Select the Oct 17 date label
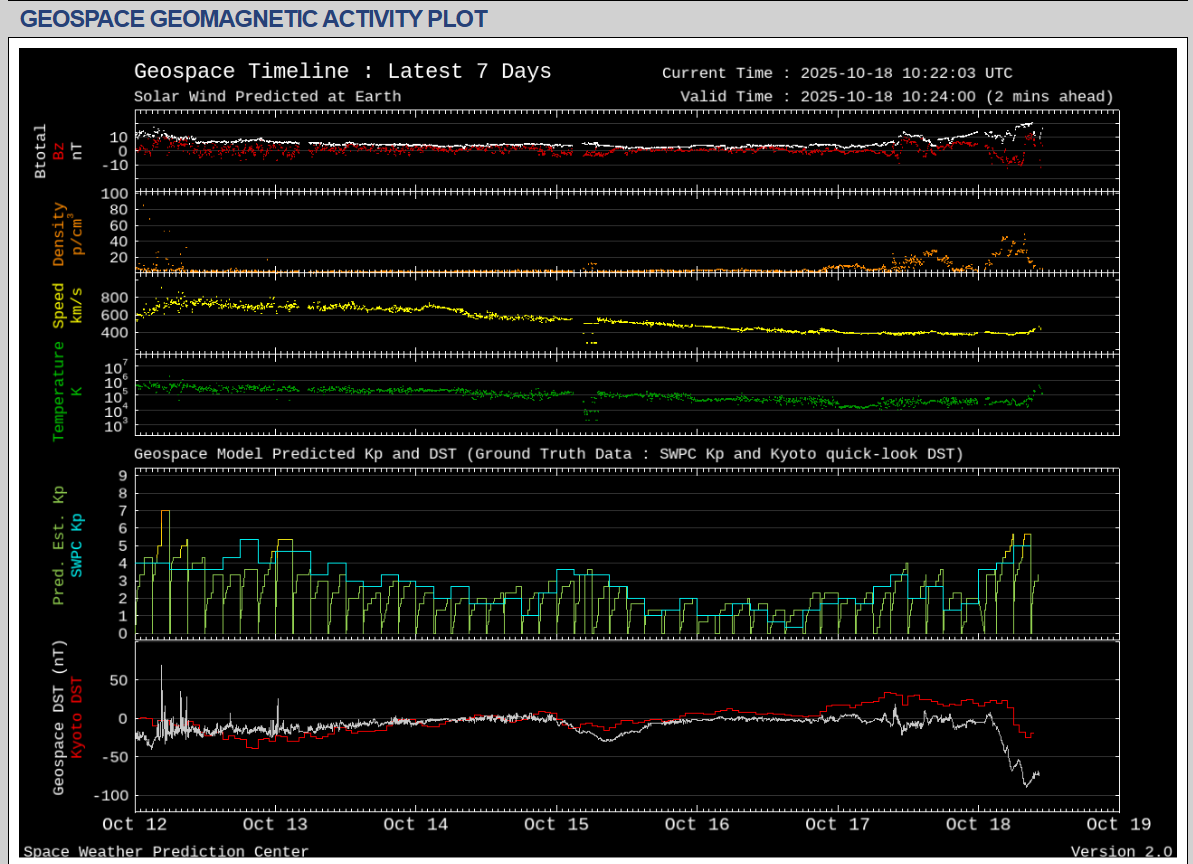The image size is (1193, 864). click(x=838, y=824)
